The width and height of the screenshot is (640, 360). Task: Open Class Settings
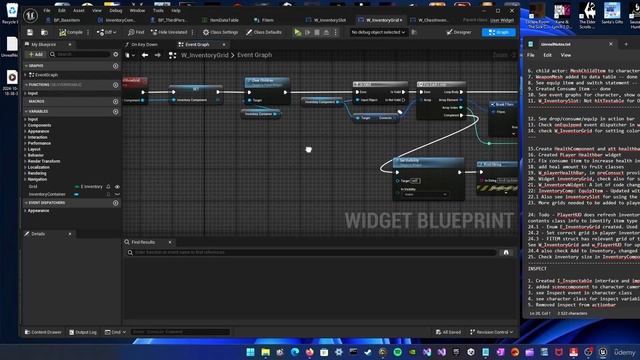click(220, 32)
